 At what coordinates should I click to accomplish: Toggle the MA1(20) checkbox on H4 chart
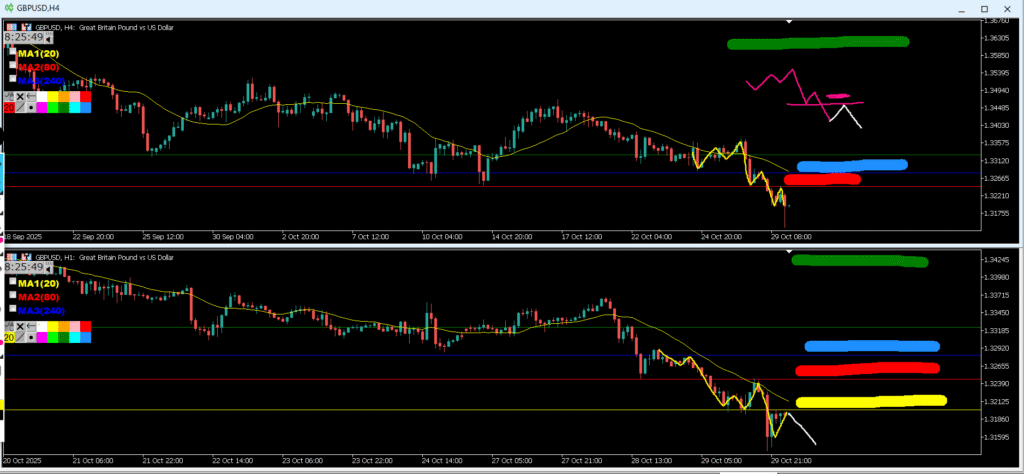click(13, 51)
